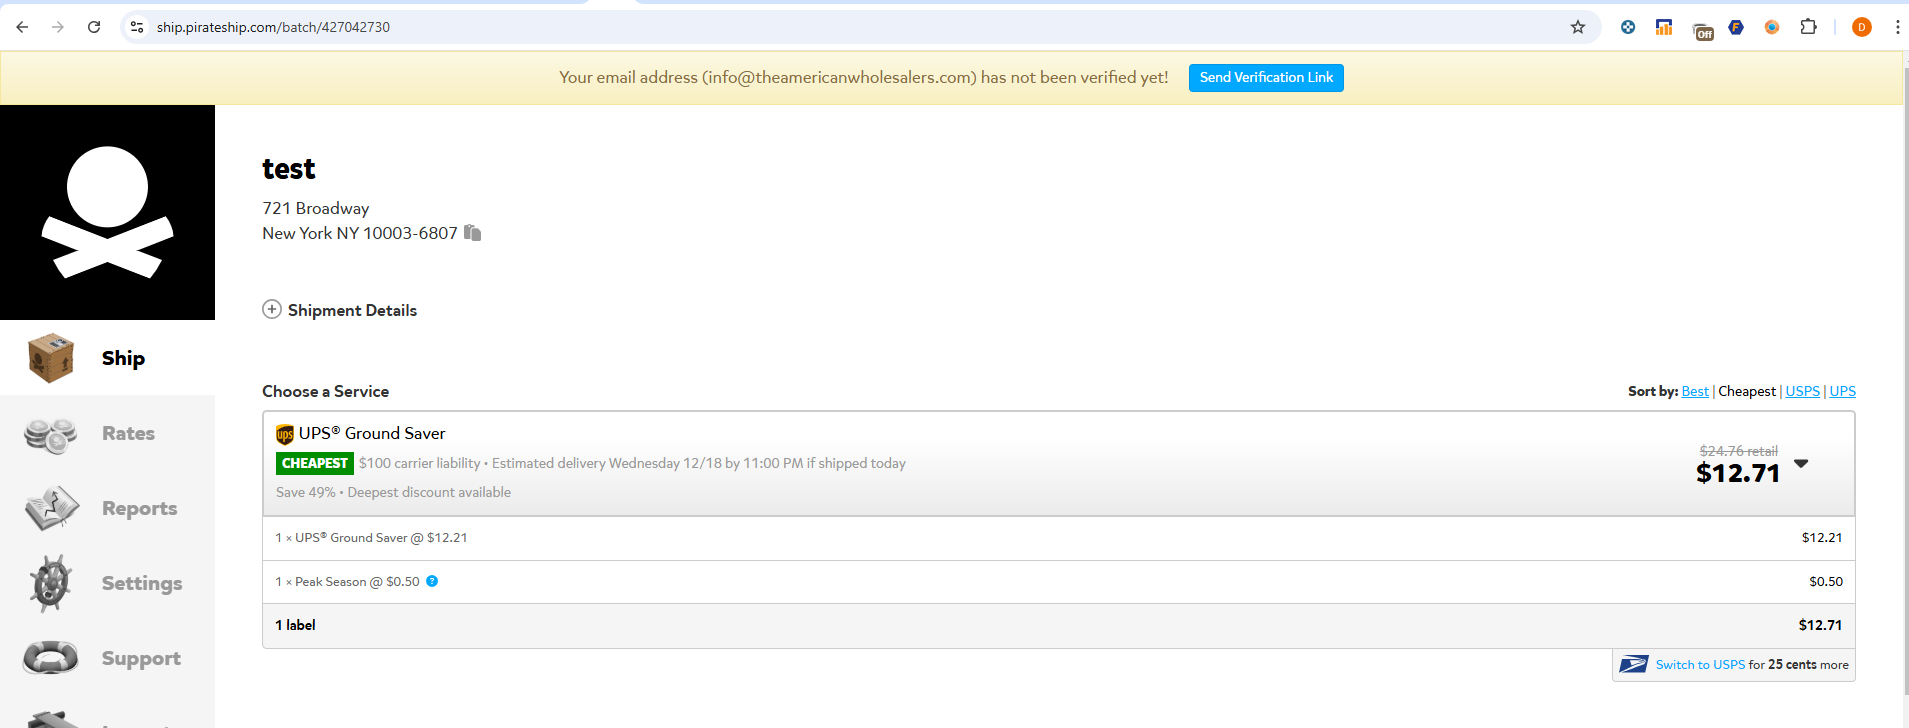Click the browser back arrow

(22, 27)
